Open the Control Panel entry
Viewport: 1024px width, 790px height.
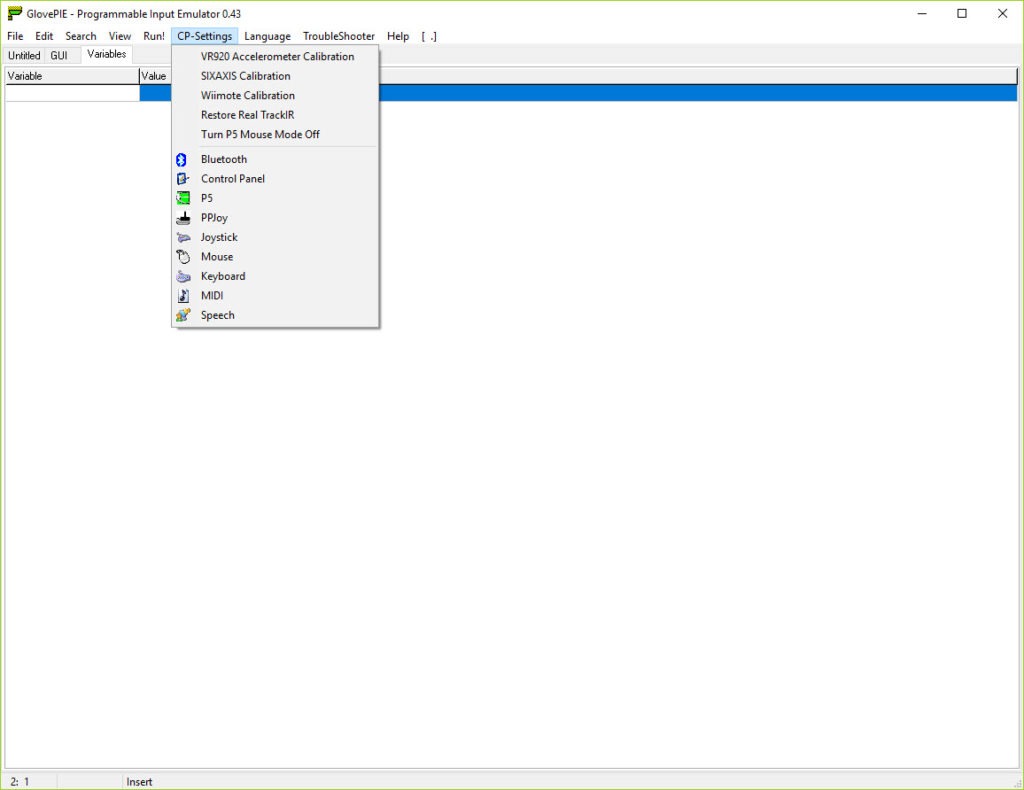275,179
